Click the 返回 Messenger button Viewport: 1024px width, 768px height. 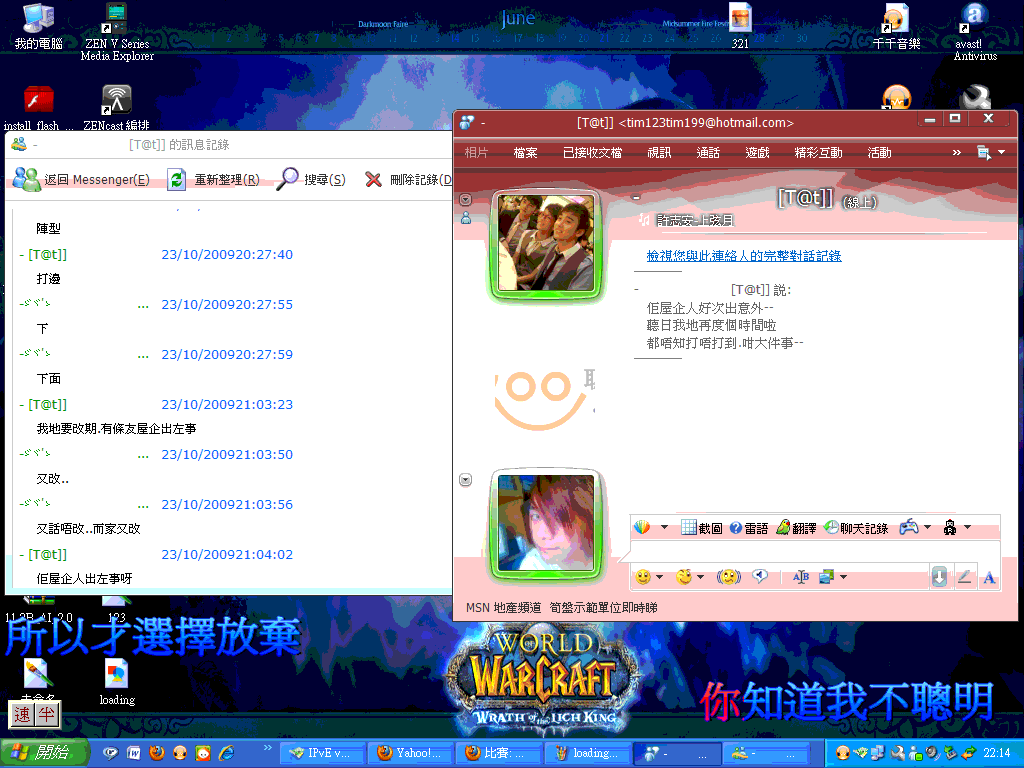[x=82, y=180]
